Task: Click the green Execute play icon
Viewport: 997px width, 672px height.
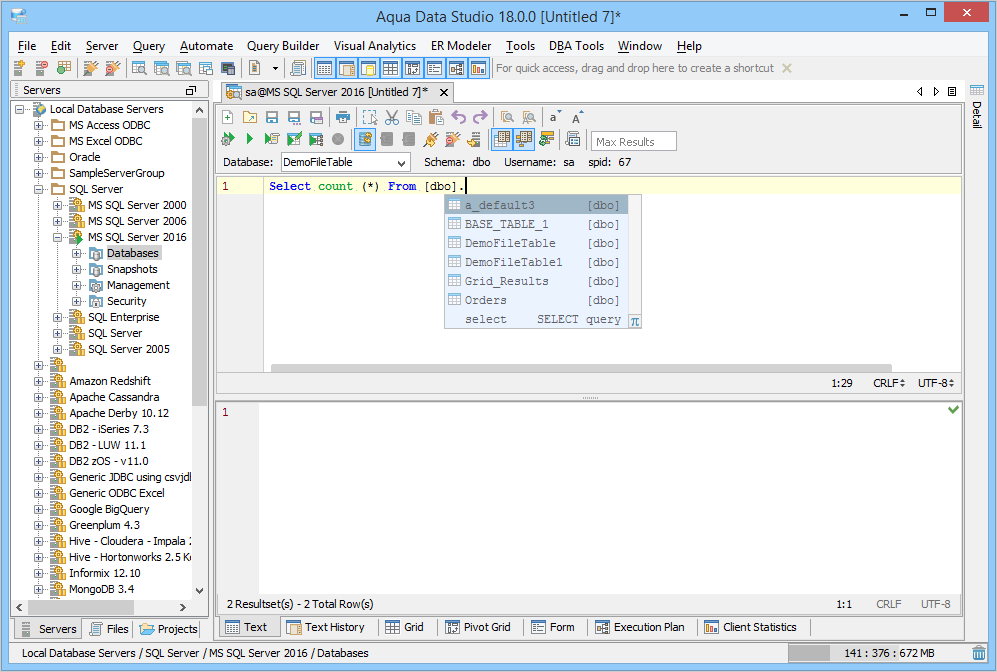Action: 250,139
